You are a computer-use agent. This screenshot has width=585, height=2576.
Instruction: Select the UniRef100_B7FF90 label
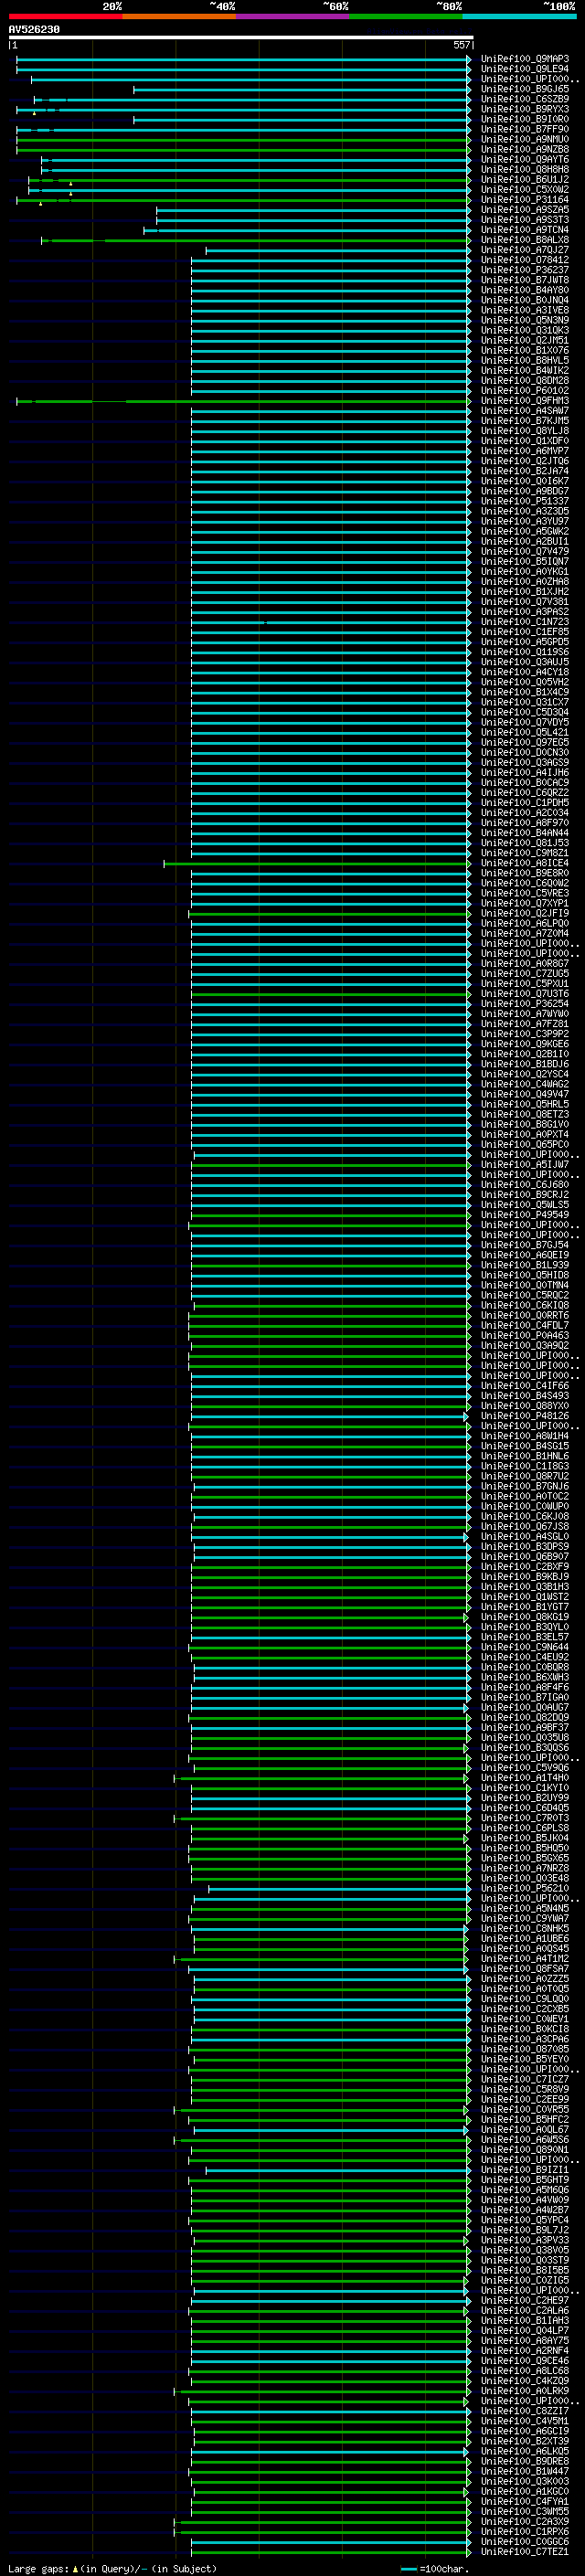click(524, 129)
